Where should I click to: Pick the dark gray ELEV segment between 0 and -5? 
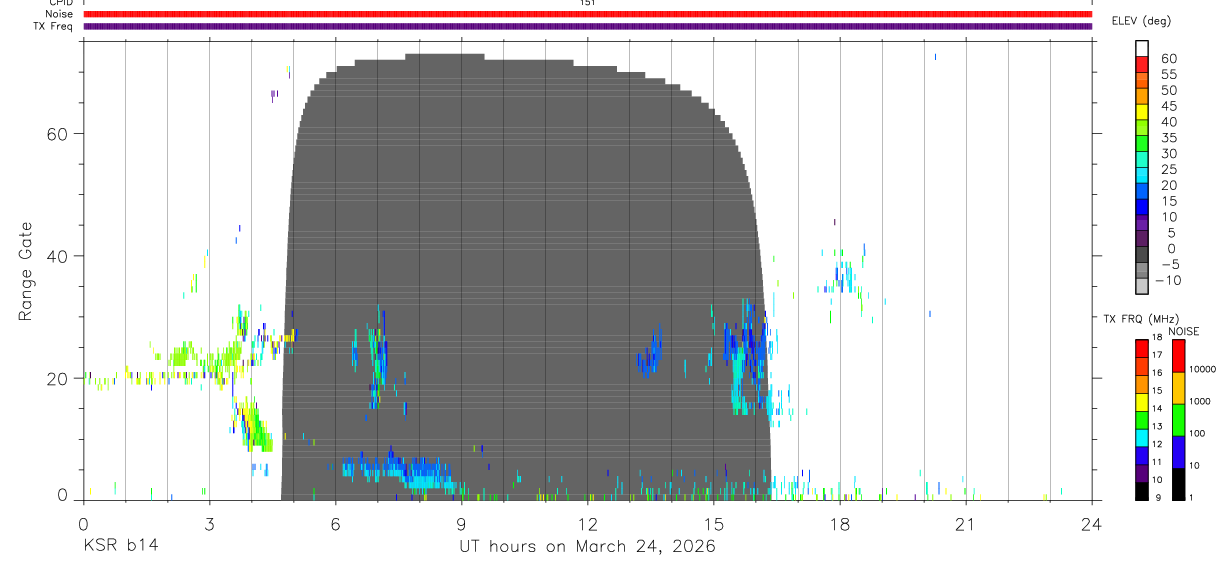1142,254
